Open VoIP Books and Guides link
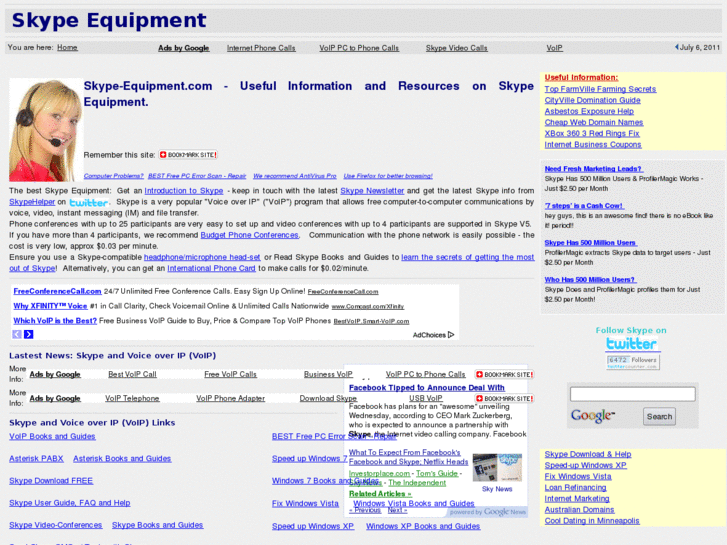Image resolution: width=727 pixels, height=545 pixels. pyautogui.click(x=52, y=436)
